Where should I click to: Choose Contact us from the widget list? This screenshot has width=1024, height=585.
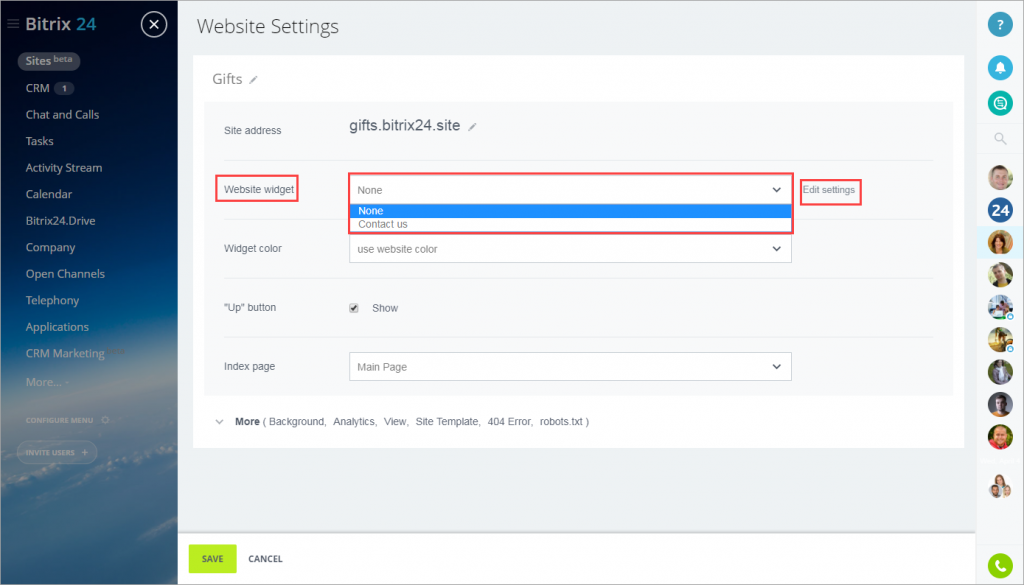[570, 224]
